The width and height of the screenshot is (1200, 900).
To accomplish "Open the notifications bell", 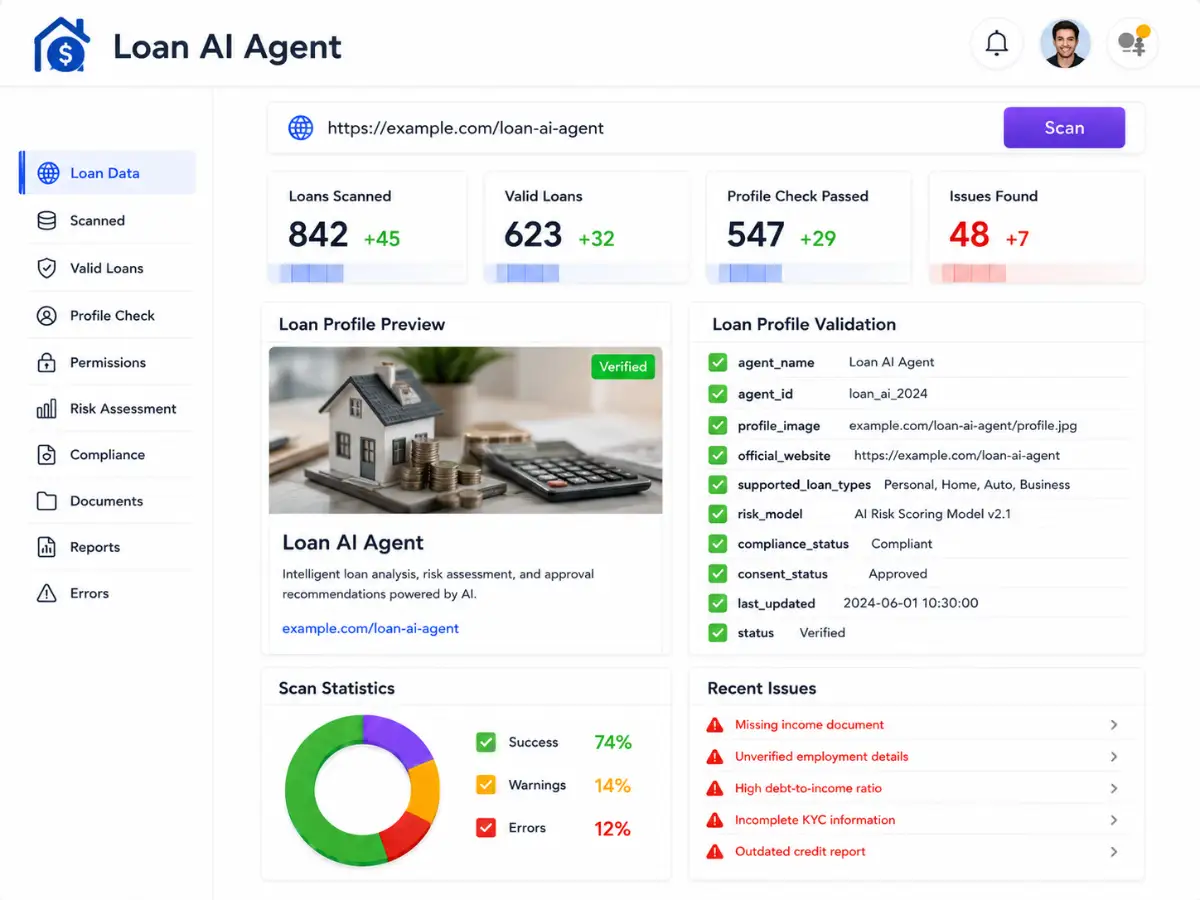I will point(997,43).
